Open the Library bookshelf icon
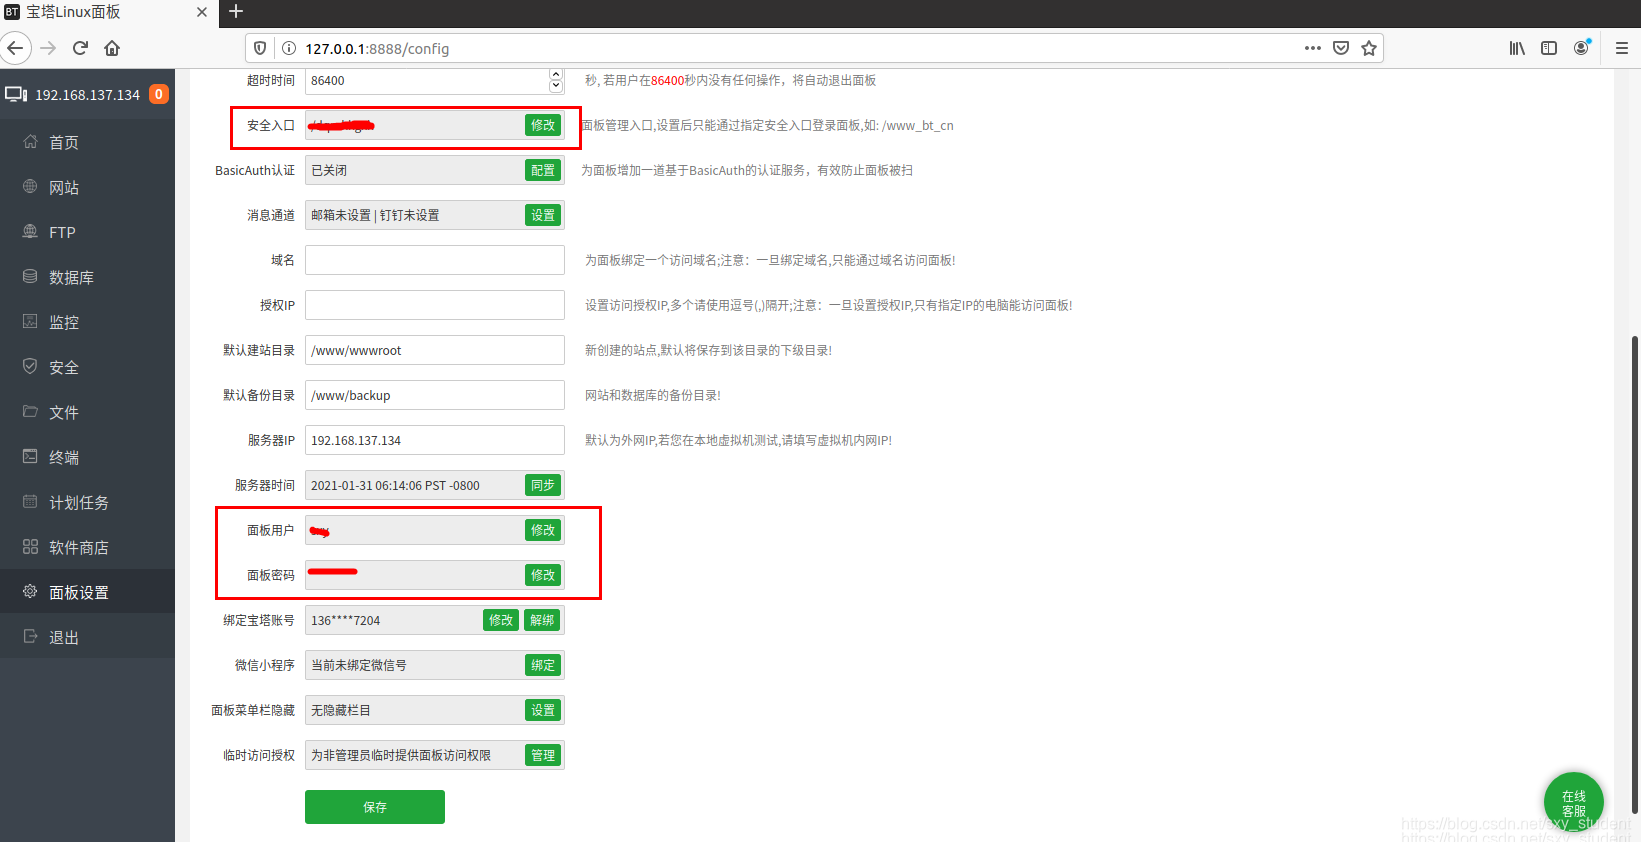Image resolution: width=1641 pixels, height=842 pixels. [x=1517, y=48]
